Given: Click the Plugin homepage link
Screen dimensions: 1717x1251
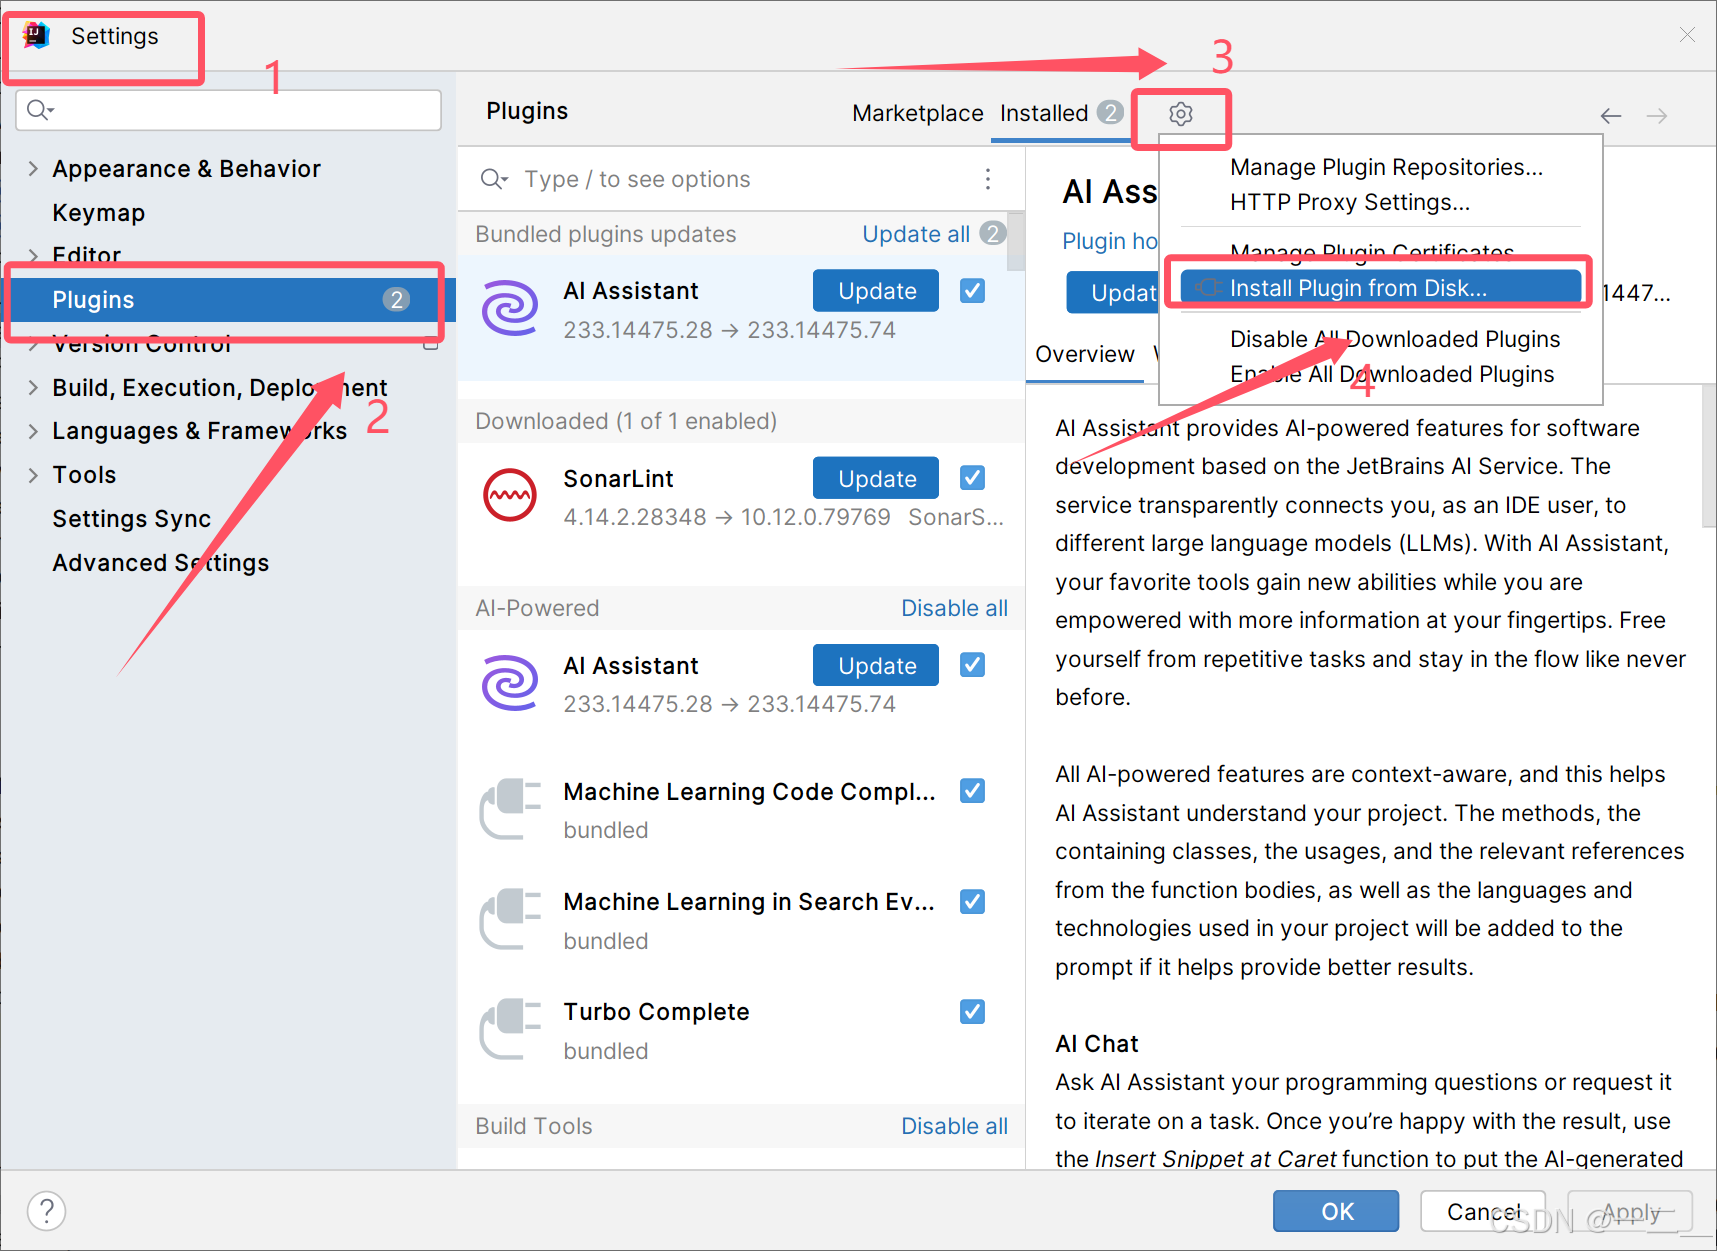Looking at the screenshot, I should click(x=1110, y=241).
